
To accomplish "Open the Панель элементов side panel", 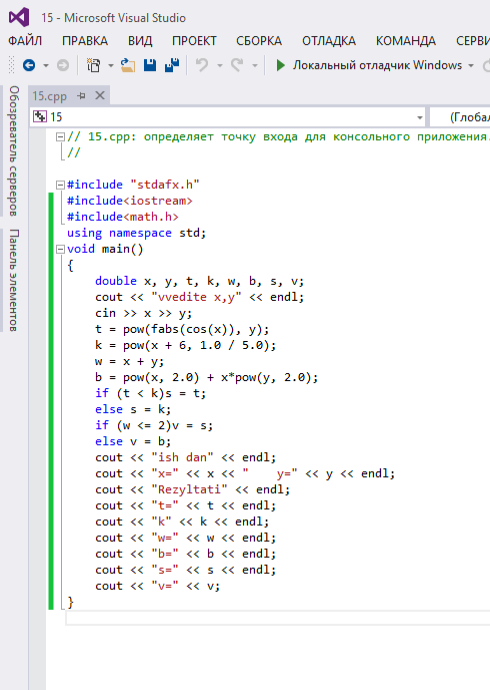I will (14, 280).
